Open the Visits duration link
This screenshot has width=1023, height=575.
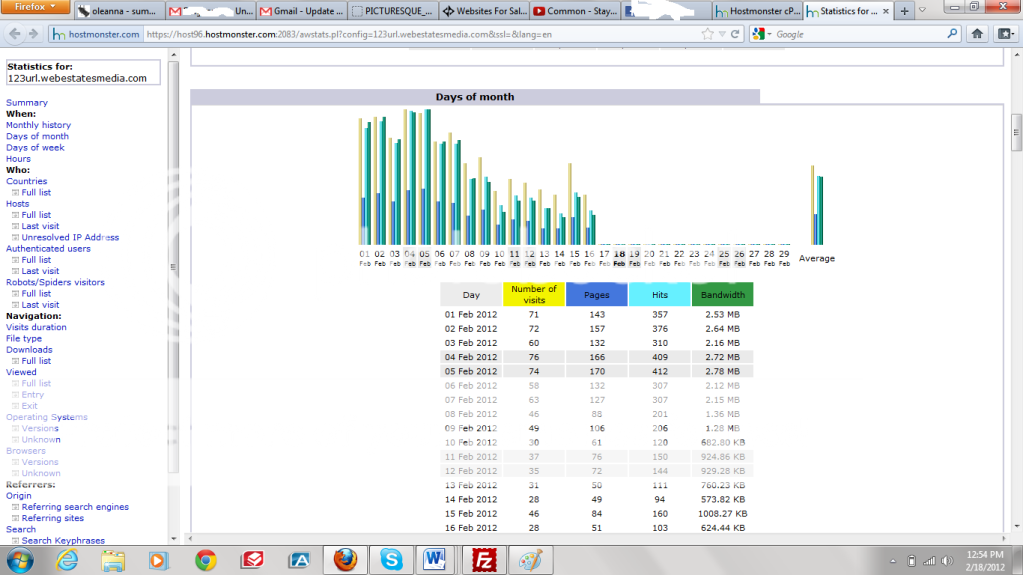36,327
